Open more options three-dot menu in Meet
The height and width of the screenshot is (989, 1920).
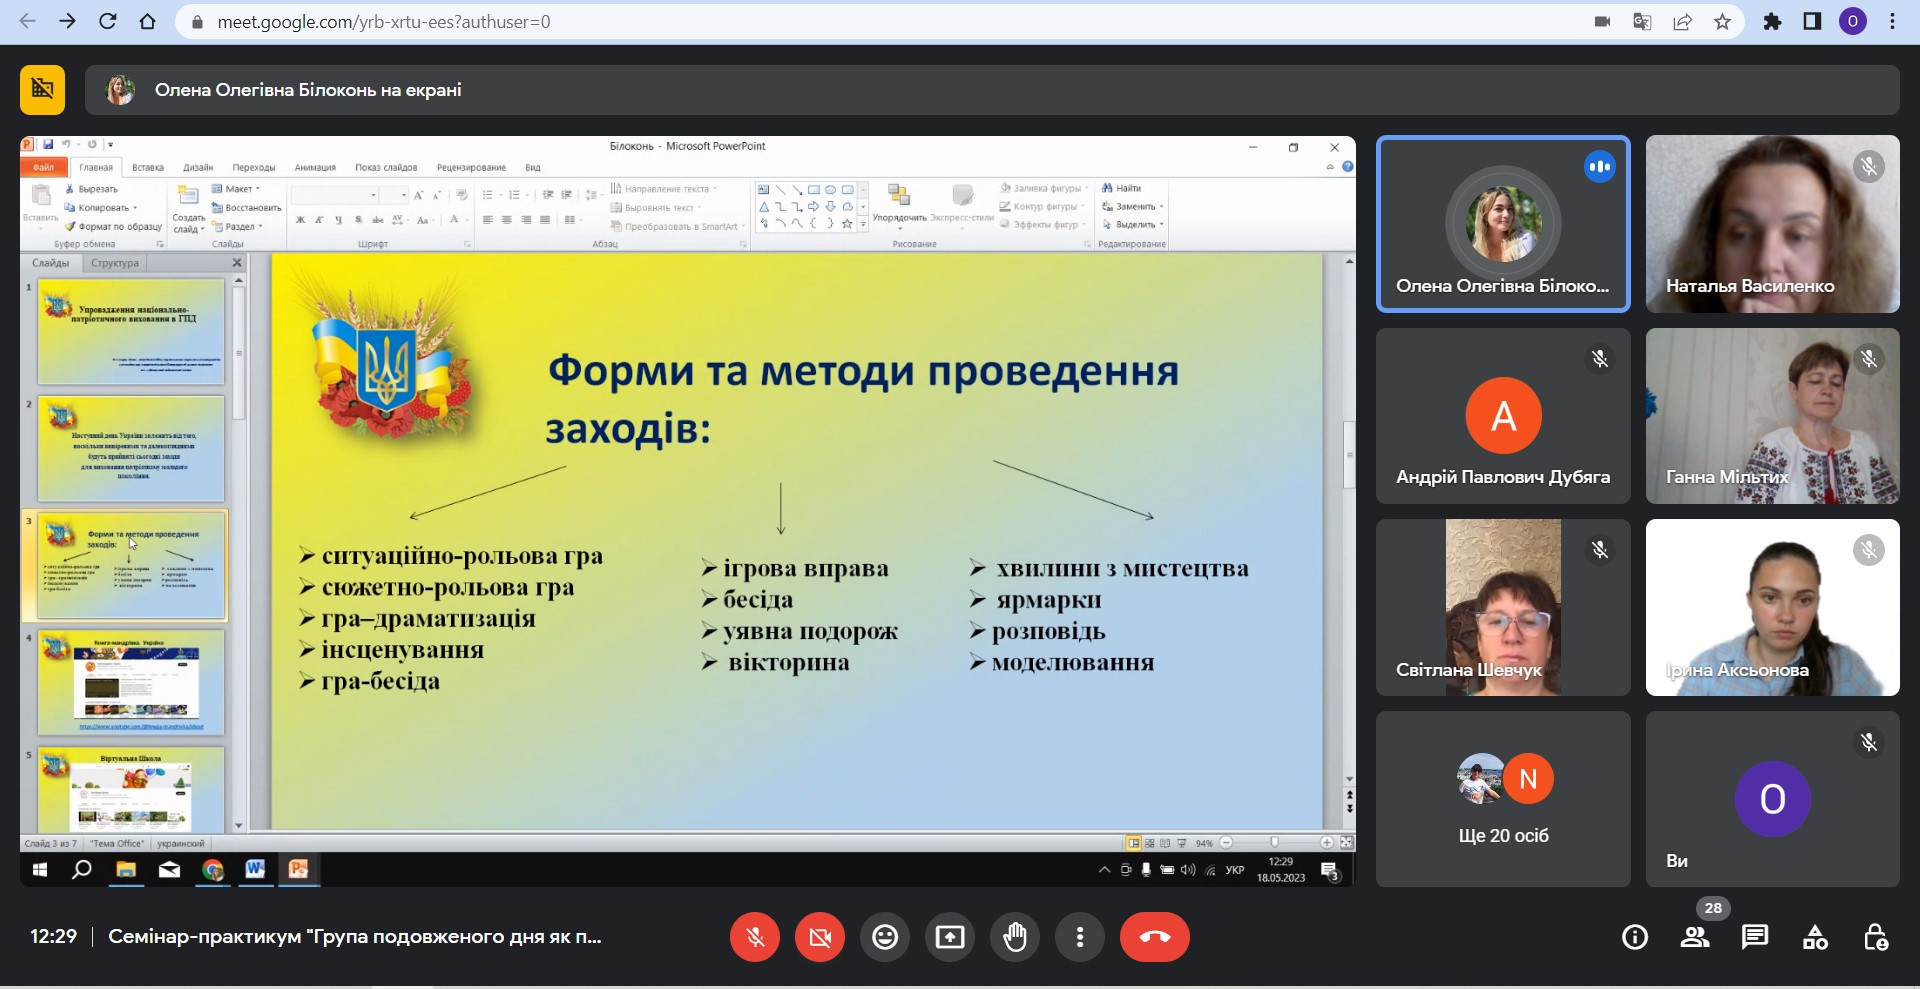point(1080,937)
